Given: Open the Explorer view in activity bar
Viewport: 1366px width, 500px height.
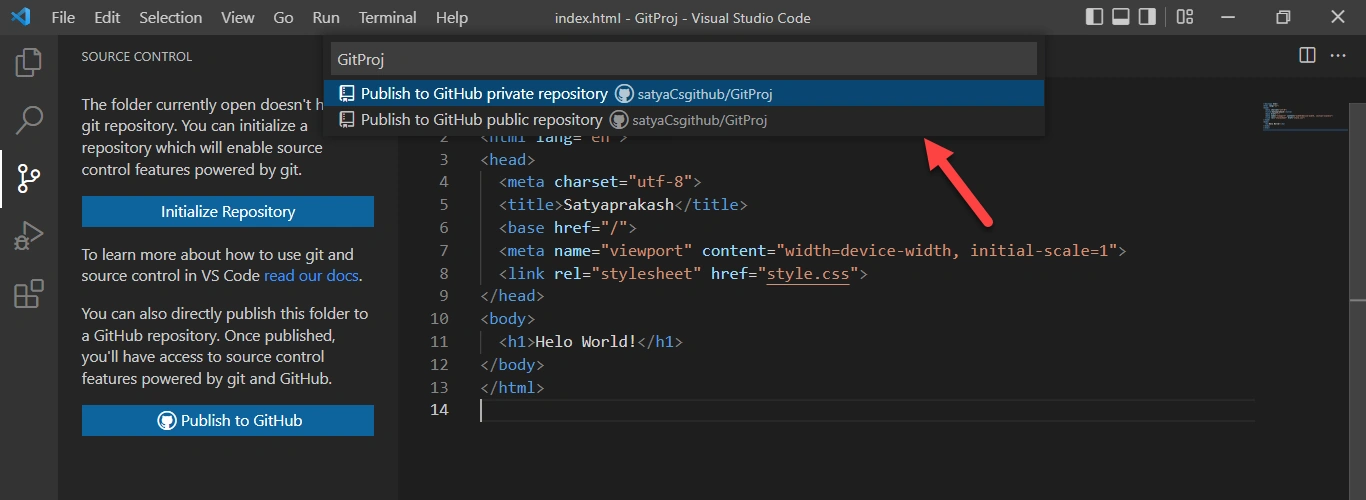Looking at the screenshot, I should pos(29,63).
